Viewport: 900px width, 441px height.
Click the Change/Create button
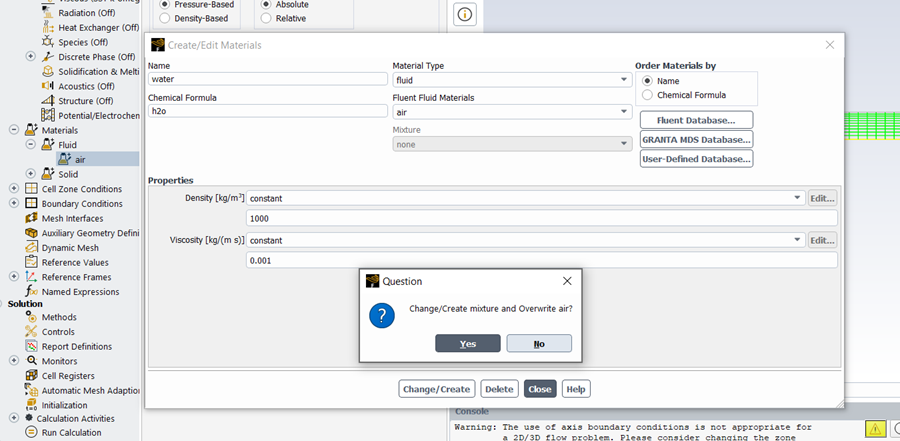coord(437,389)
